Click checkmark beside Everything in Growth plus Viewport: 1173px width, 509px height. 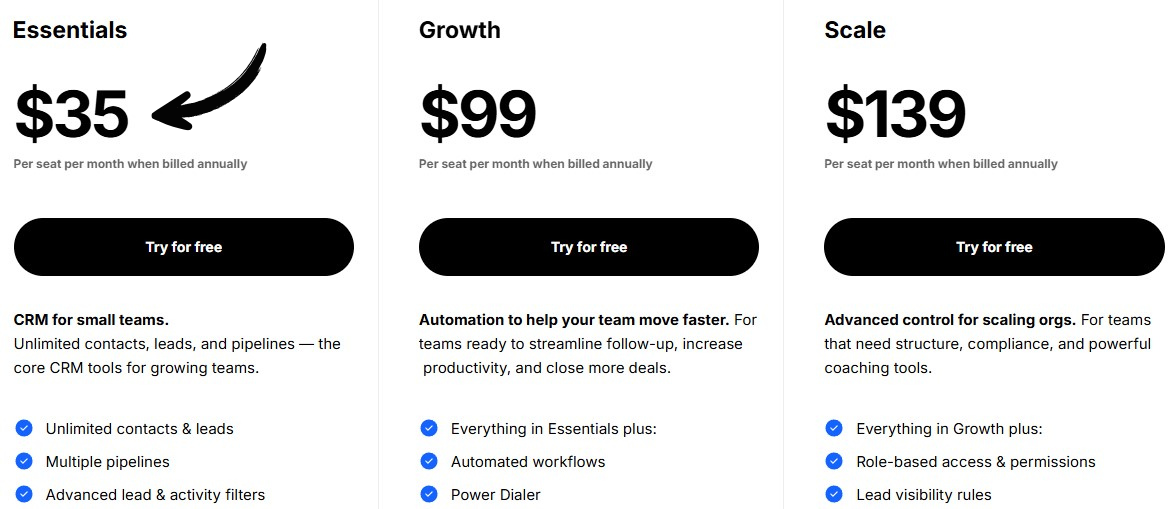(x=834, y=428)
